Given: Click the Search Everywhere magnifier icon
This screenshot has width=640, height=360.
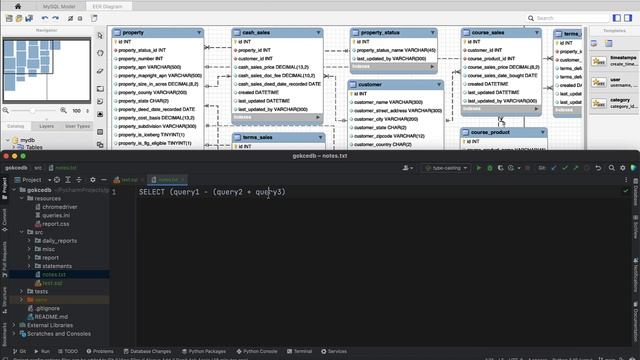Looking at the screenshot, I should click(611, 168).
